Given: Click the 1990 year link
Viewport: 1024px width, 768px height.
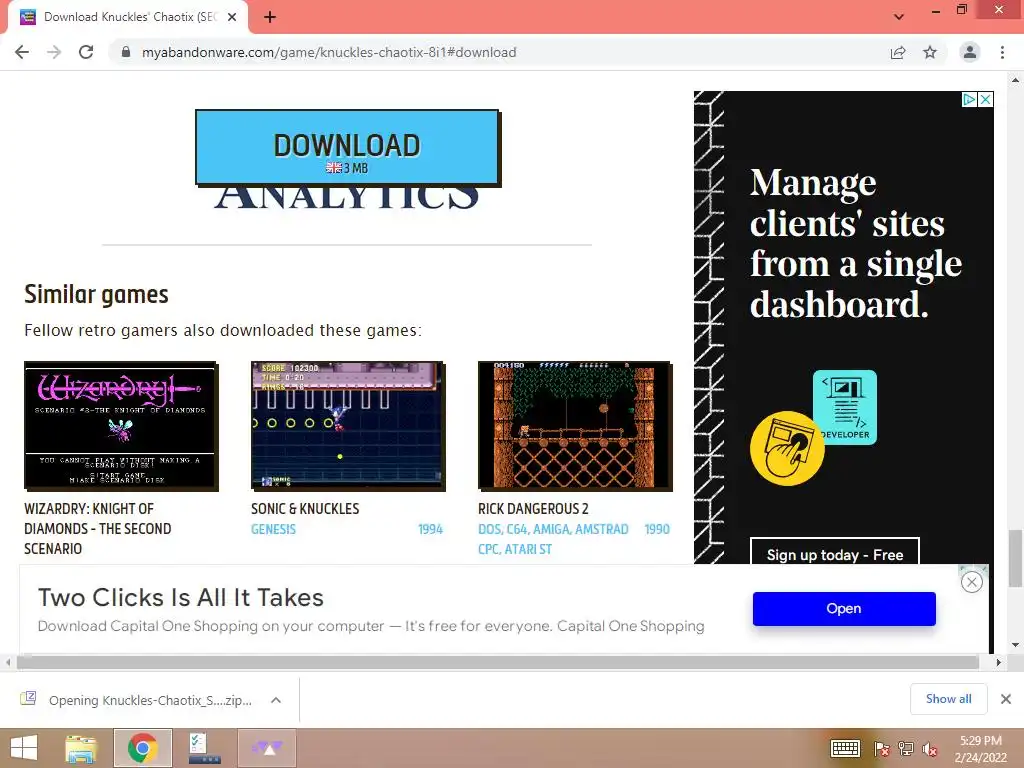Looking at the screenshot, I should click(657, 529).
